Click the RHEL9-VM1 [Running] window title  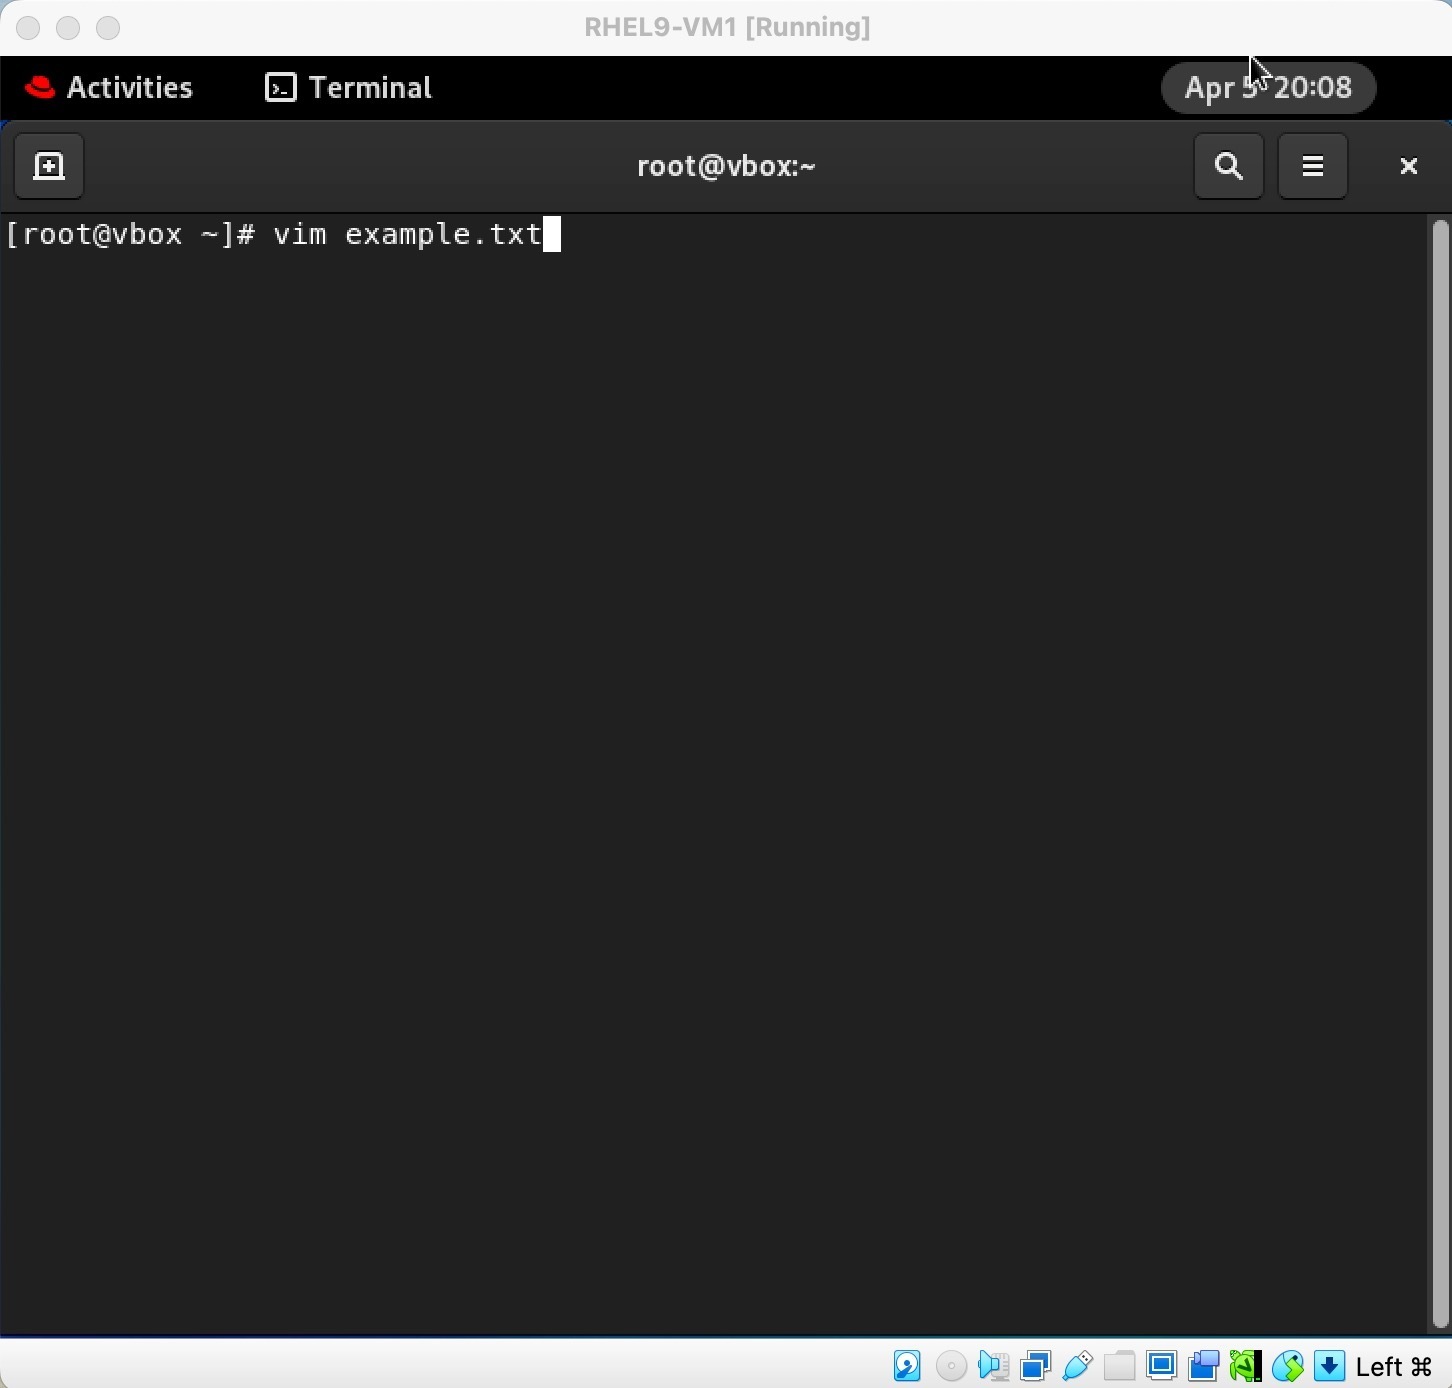tap(727, 27)
